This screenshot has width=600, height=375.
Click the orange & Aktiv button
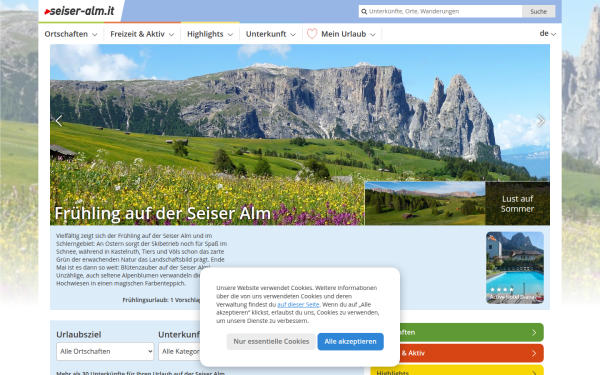coord(472,353)
